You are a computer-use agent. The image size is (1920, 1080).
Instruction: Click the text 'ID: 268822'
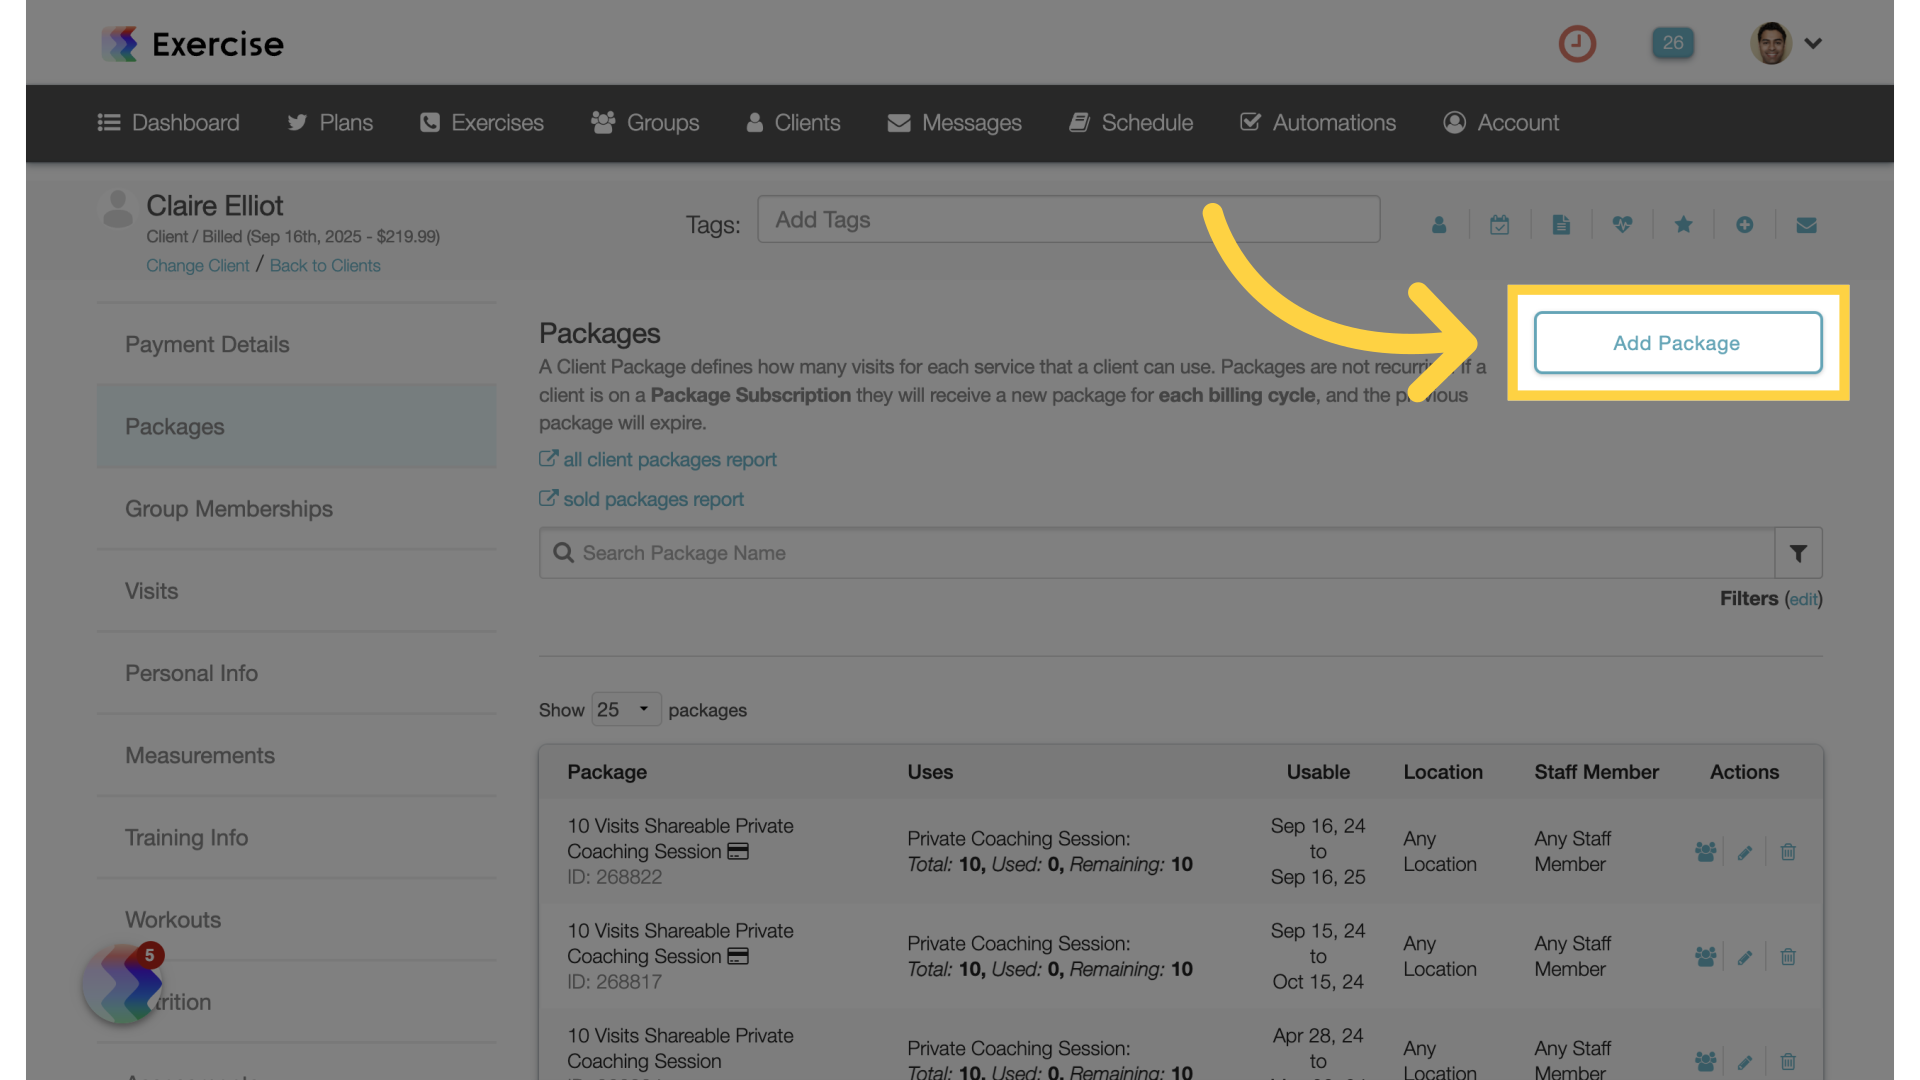[615, 877]
